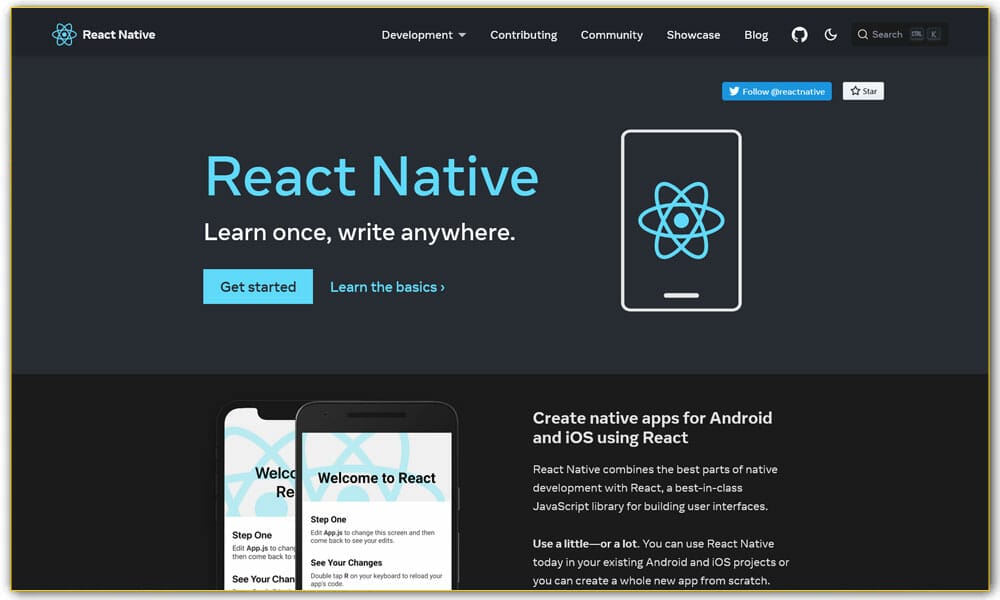Click the Follow @reactnative button
Screen dimensions: 1000x600
(x=776, y=91)
